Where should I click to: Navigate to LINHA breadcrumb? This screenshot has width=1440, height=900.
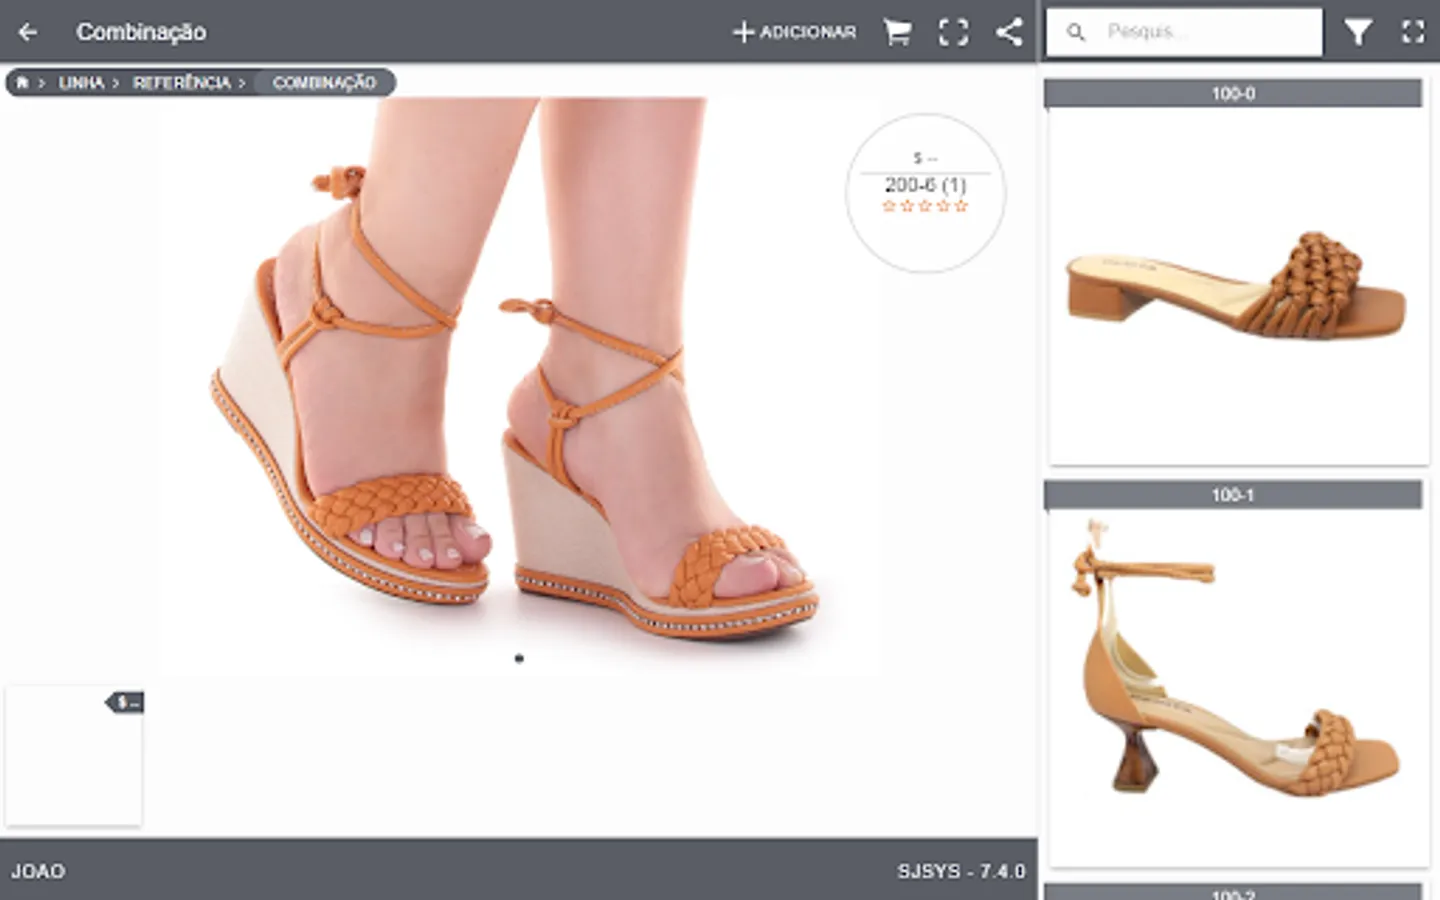click(81, 83)
